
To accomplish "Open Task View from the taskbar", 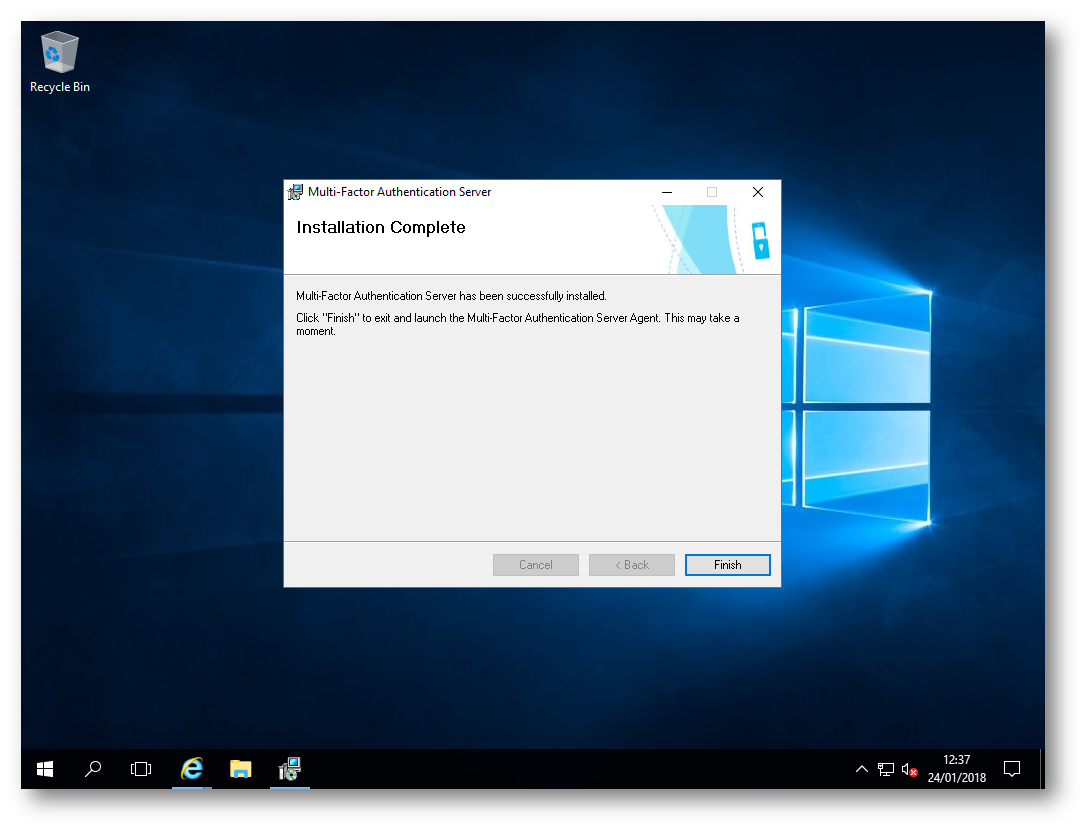I will coord(141,769).
